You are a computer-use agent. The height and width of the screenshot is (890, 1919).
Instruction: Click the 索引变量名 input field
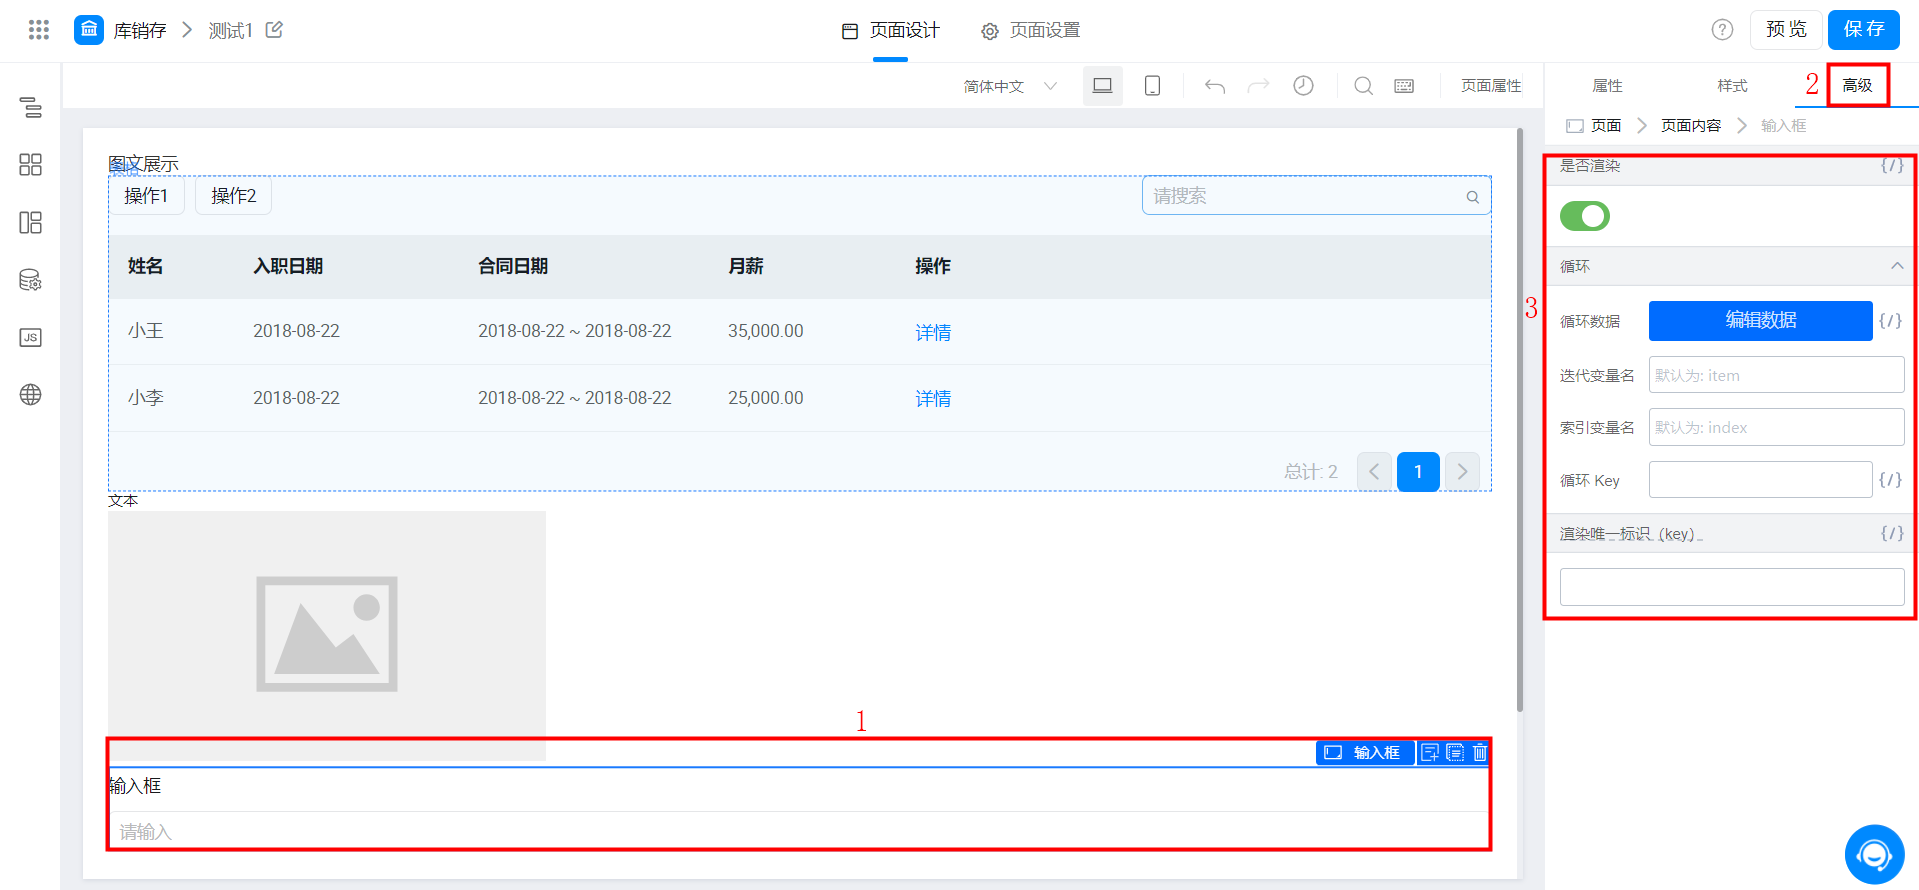1776,427
